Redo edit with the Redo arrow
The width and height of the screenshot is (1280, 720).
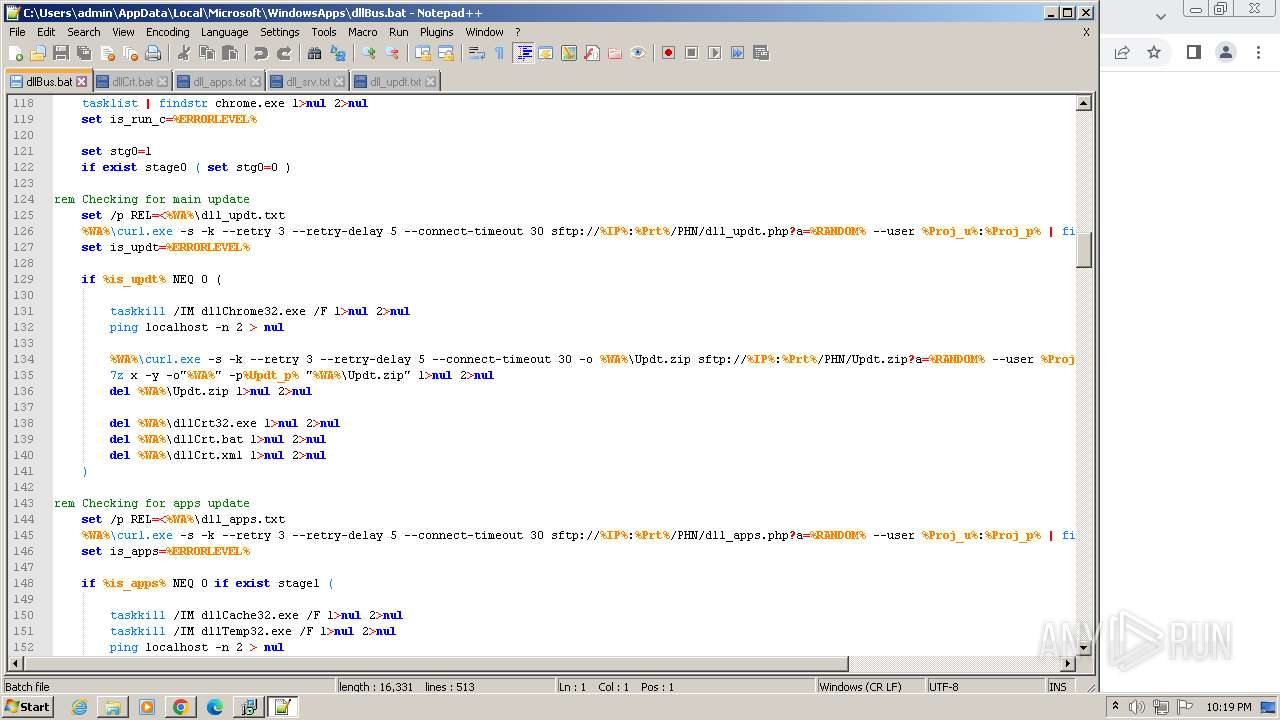(x=283, y=53)
